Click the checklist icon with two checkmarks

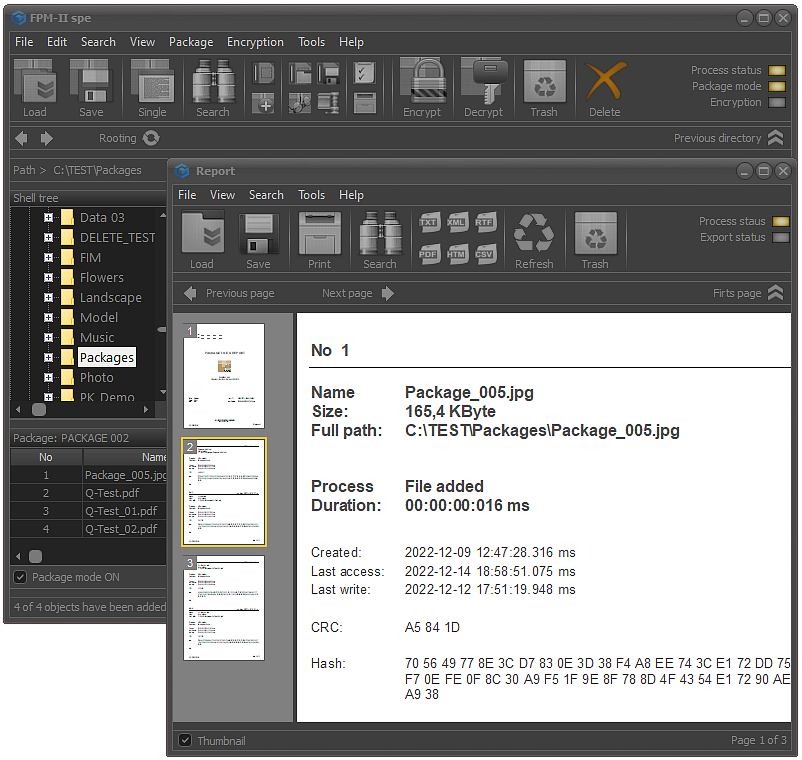(364, 73)
